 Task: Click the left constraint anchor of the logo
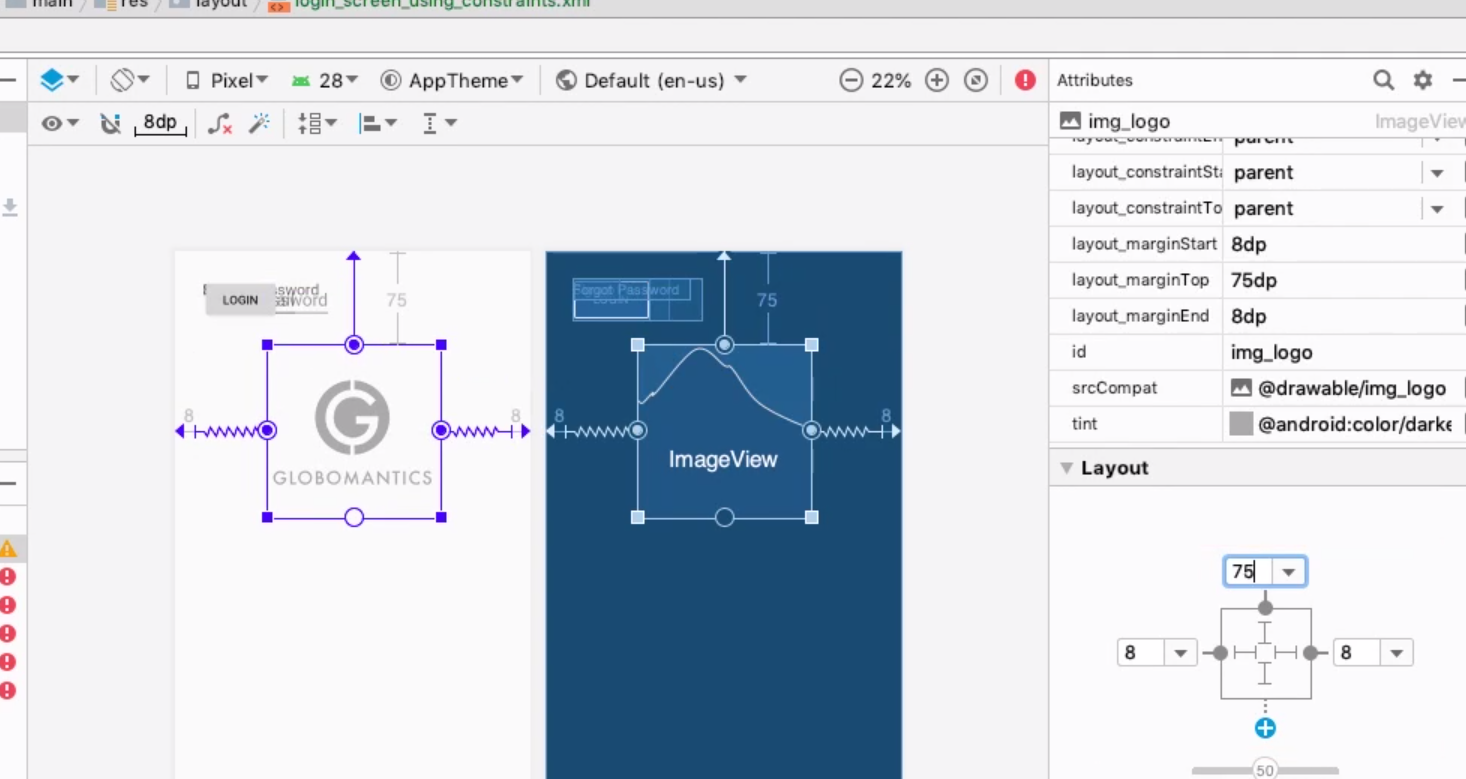(267, 430)
